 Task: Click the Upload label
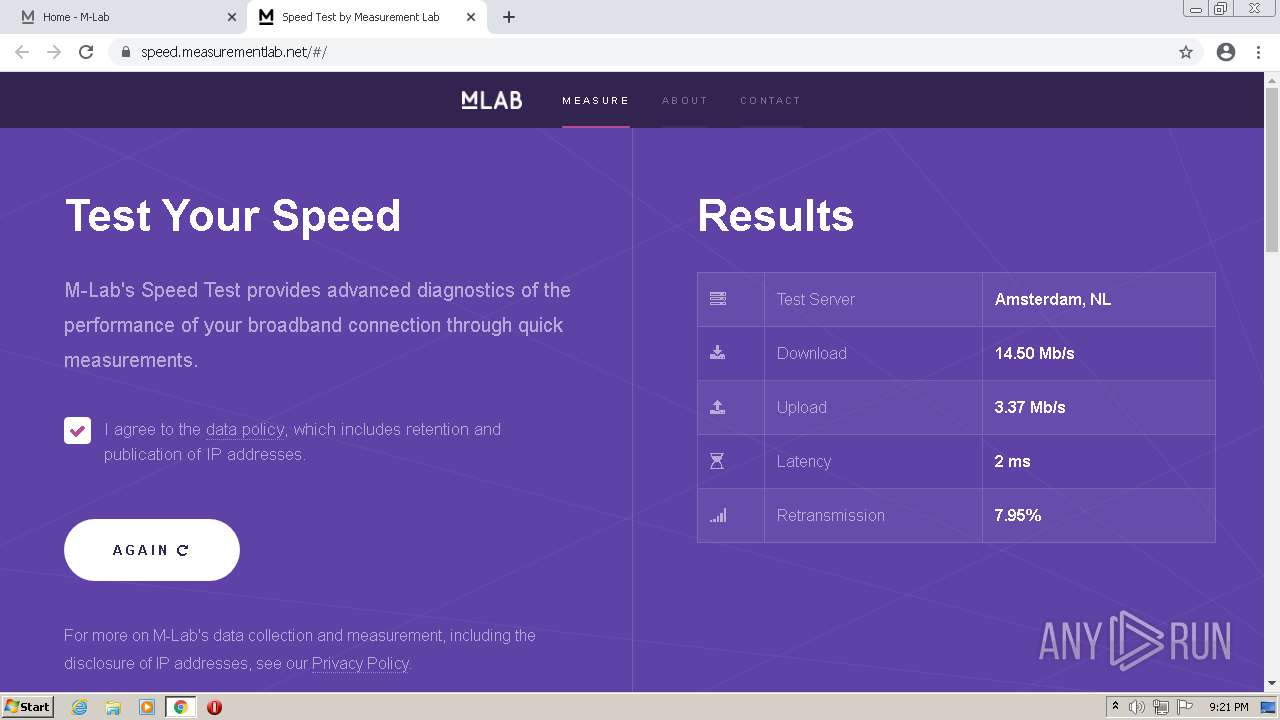(x=802, y=407)
